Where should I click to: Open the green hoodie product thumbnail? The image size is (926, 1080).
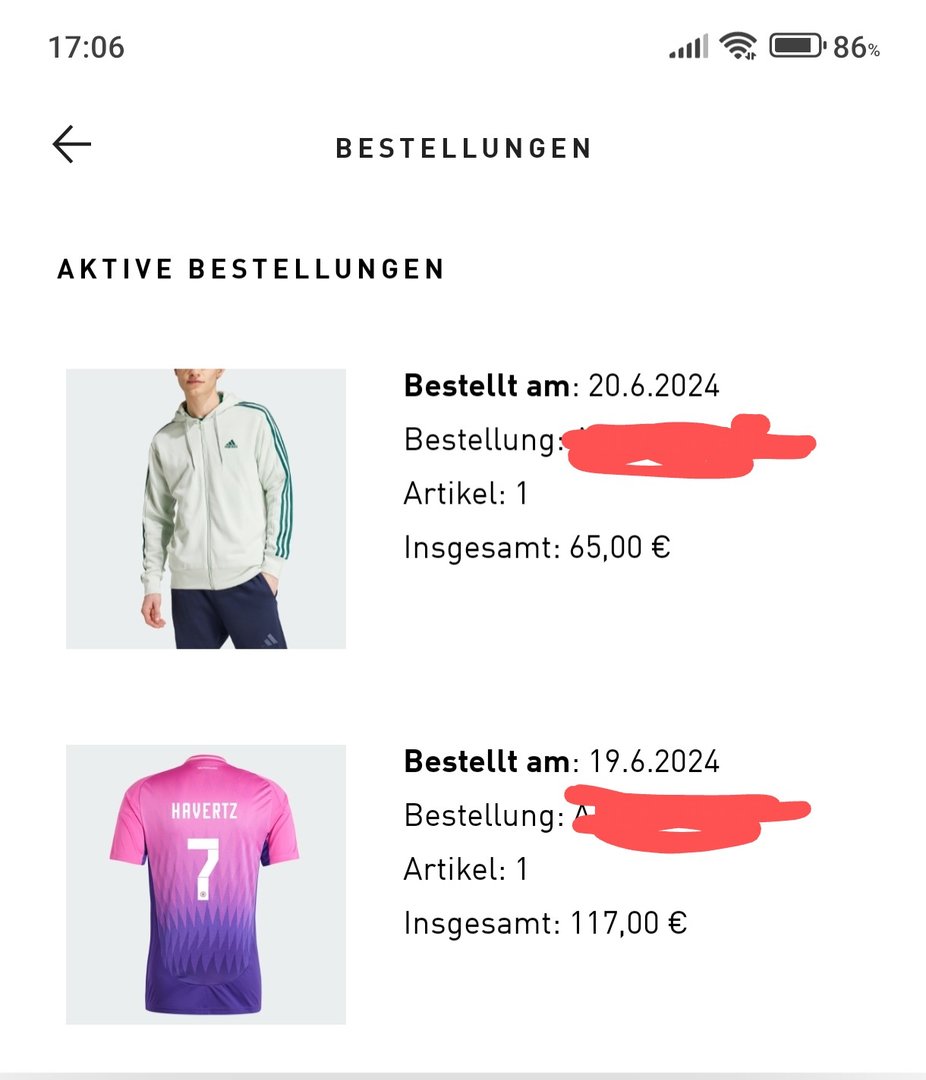pyautogui.click(x=206, y=508)
